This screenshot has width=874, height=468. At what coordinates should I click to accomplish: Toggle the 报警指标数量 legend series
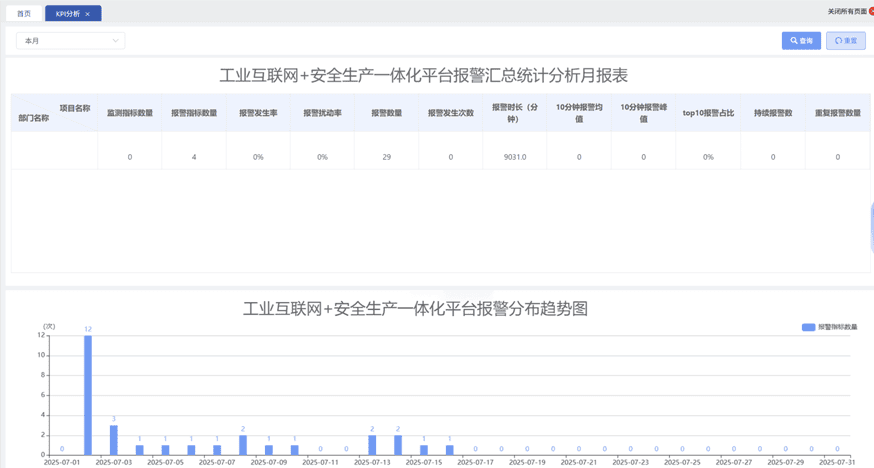point(829,327)
